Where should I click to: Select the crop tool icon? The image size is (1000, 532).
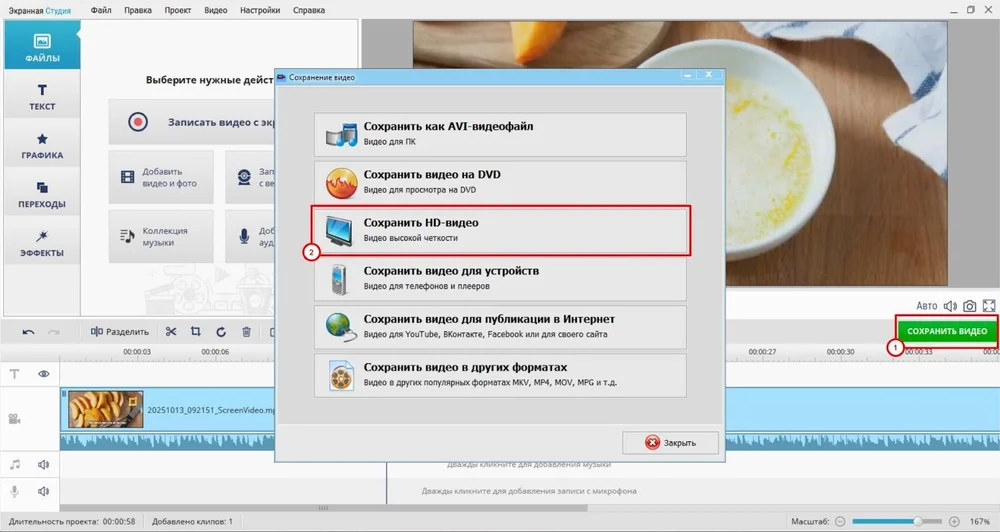click(x=196, y=332)
